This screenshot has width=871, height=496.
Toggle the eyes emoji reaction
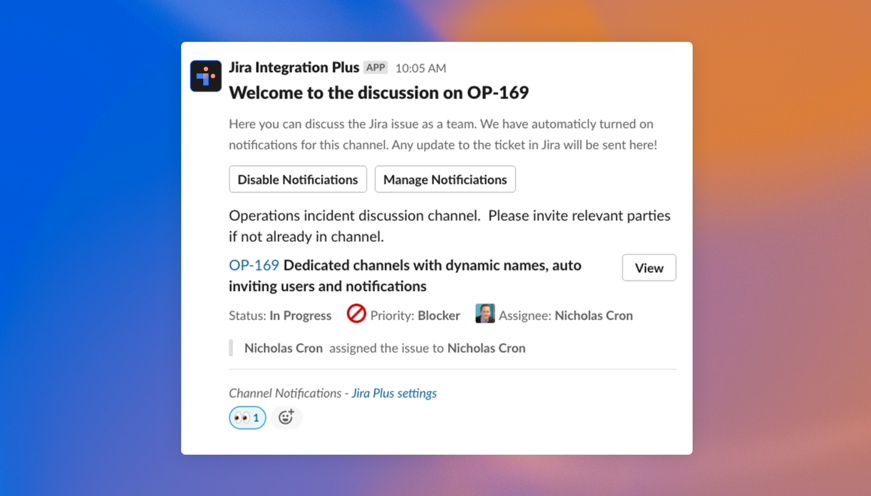pos(247,418)
